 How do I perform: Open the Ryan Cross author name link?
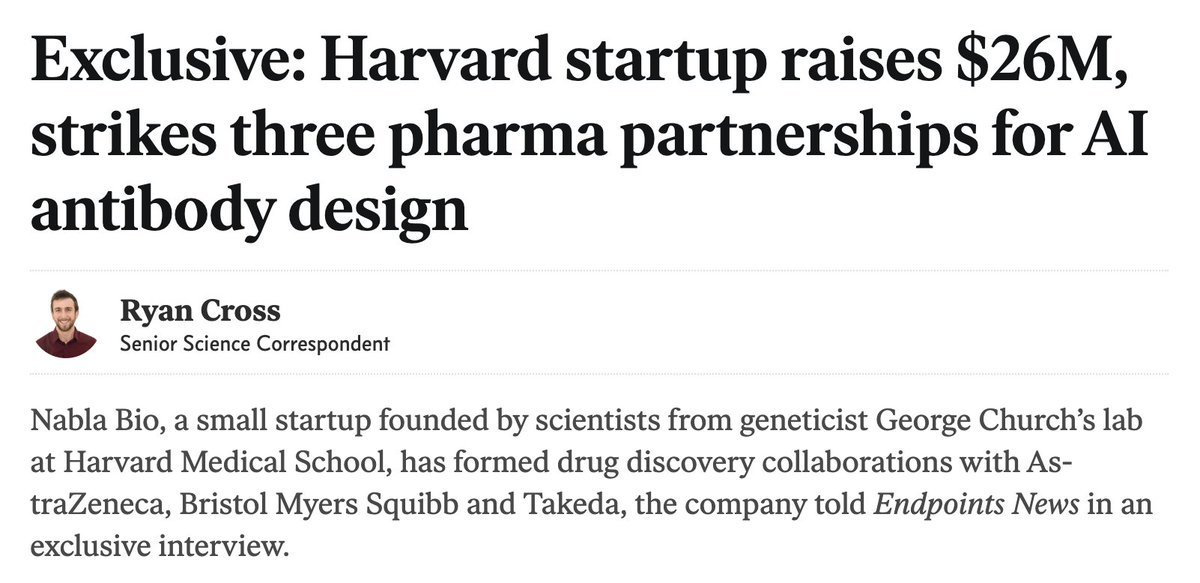[x=199, y=309]
